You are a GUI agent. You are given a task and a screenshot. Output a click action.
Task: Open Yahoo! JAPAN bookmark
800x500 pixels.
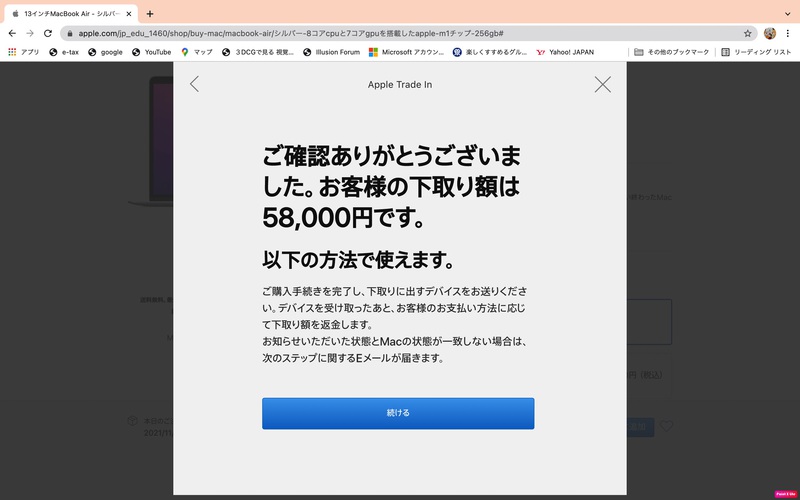tap(565, 52)
